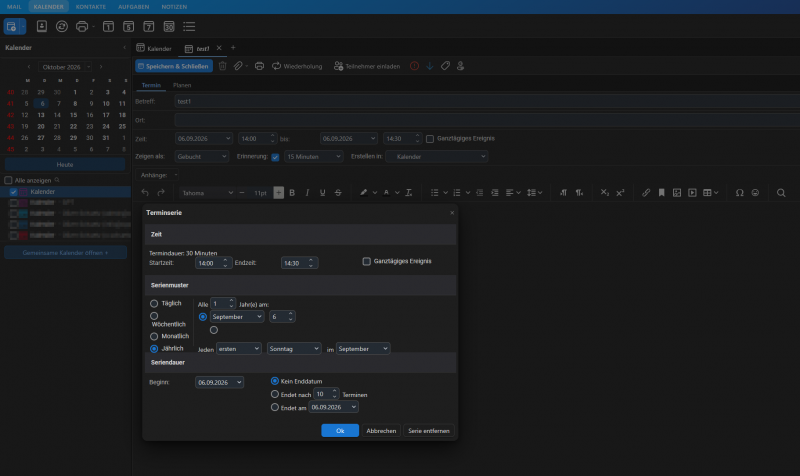Open the Kontakte section

coord(91,7)
